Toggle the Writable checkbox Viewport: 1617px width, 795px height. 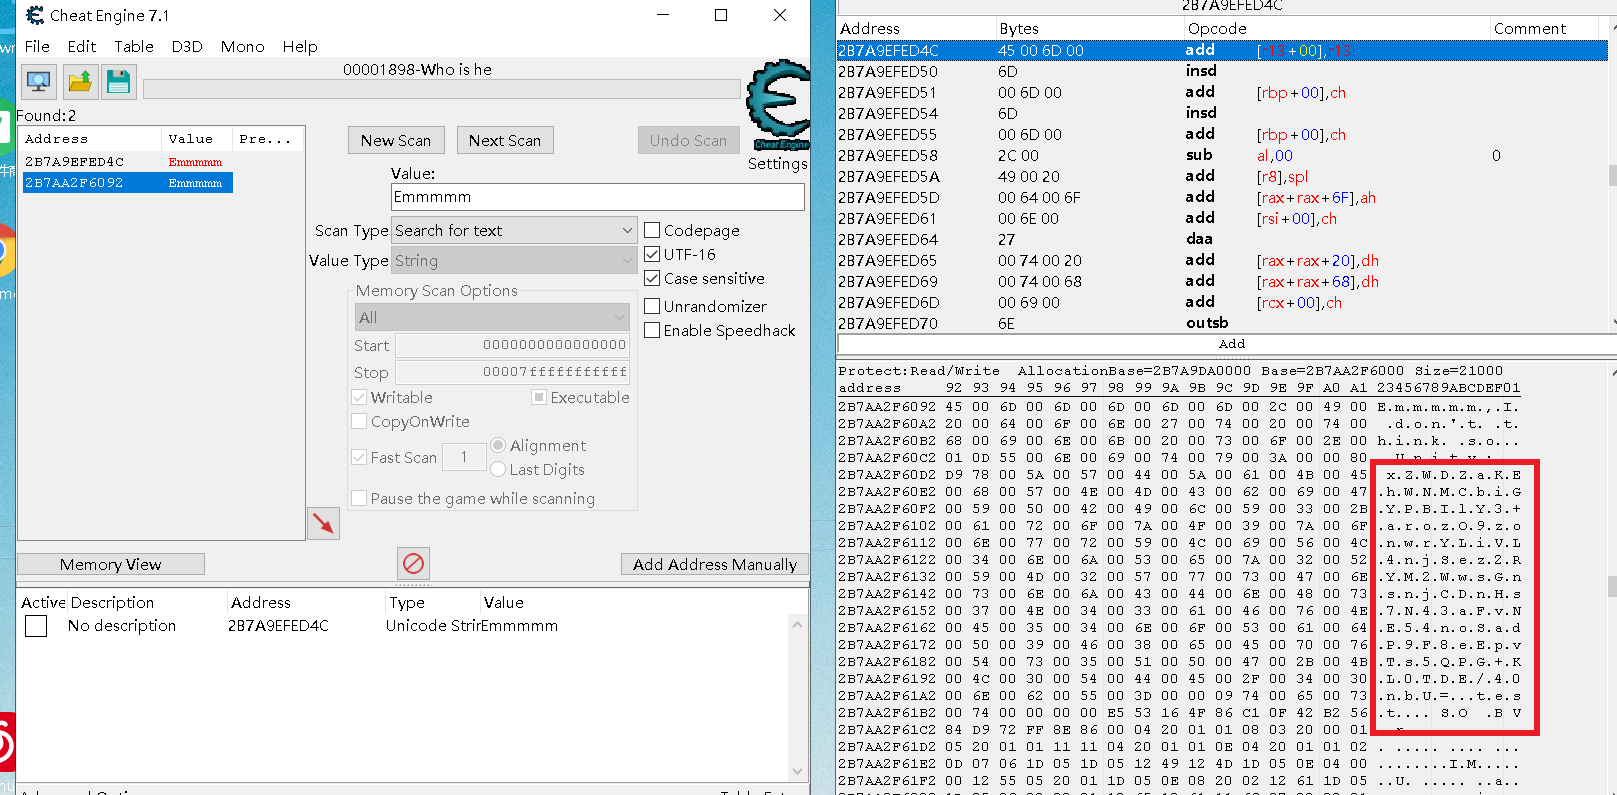tap(359, 397)
